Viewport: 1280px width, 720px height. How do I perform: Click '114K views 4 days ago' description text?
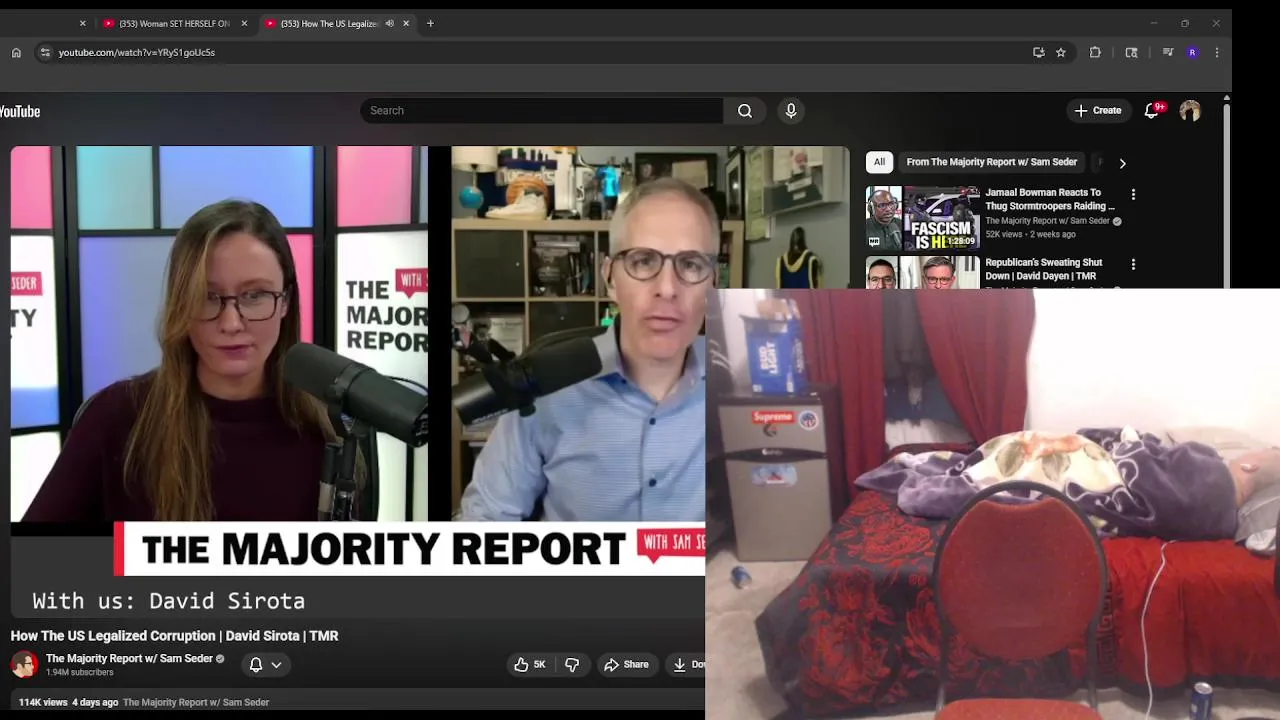68,702
